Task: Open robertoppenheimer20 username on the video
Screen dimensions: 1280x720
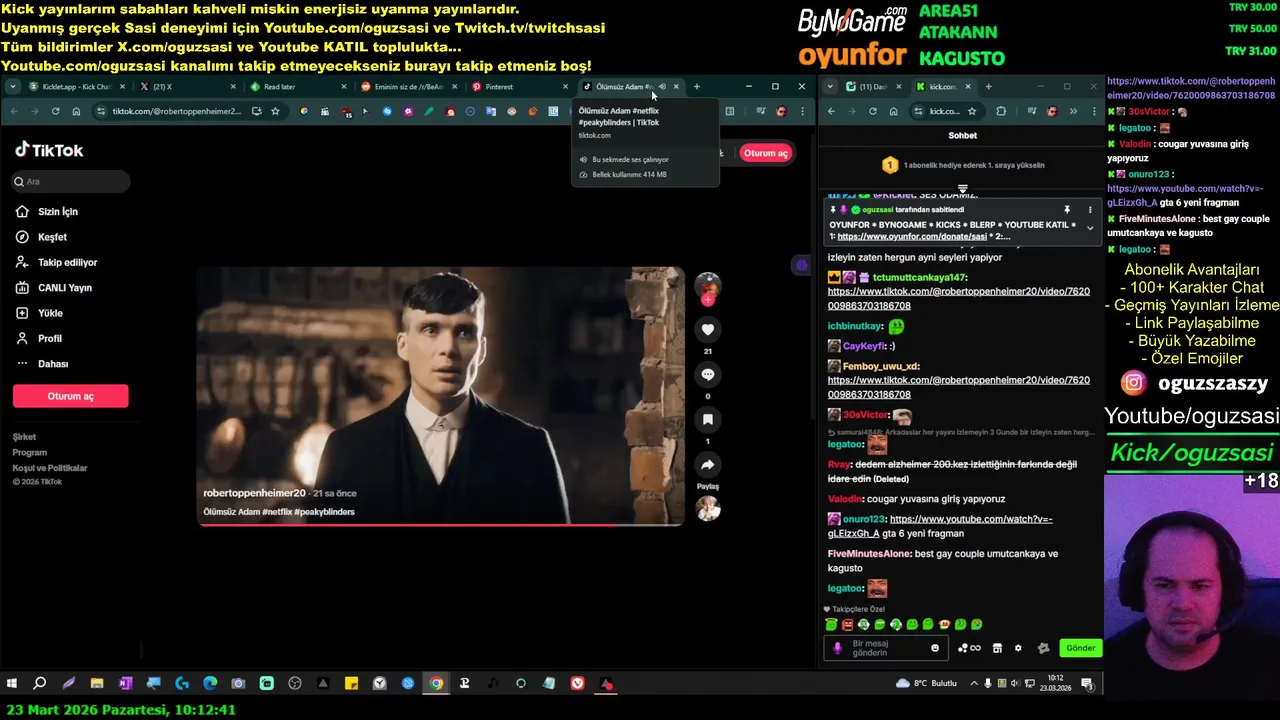Action: click(254, 493)
